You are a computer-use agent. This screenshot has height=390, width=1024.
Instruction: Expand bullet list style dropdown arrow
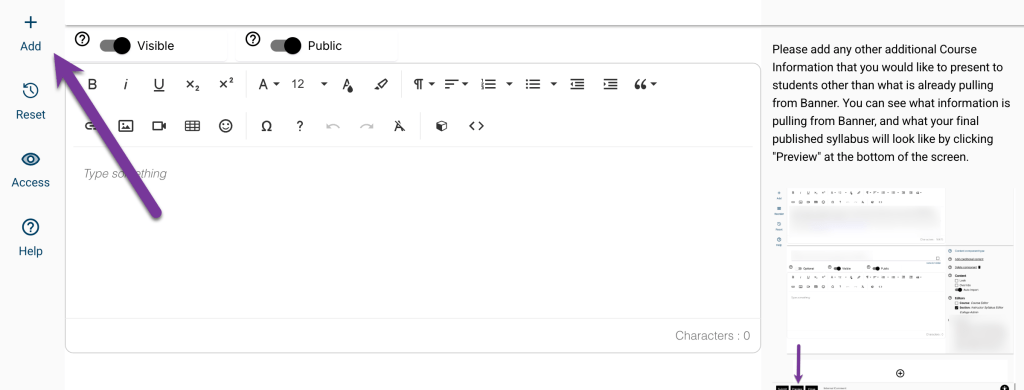tap(554, 84)
